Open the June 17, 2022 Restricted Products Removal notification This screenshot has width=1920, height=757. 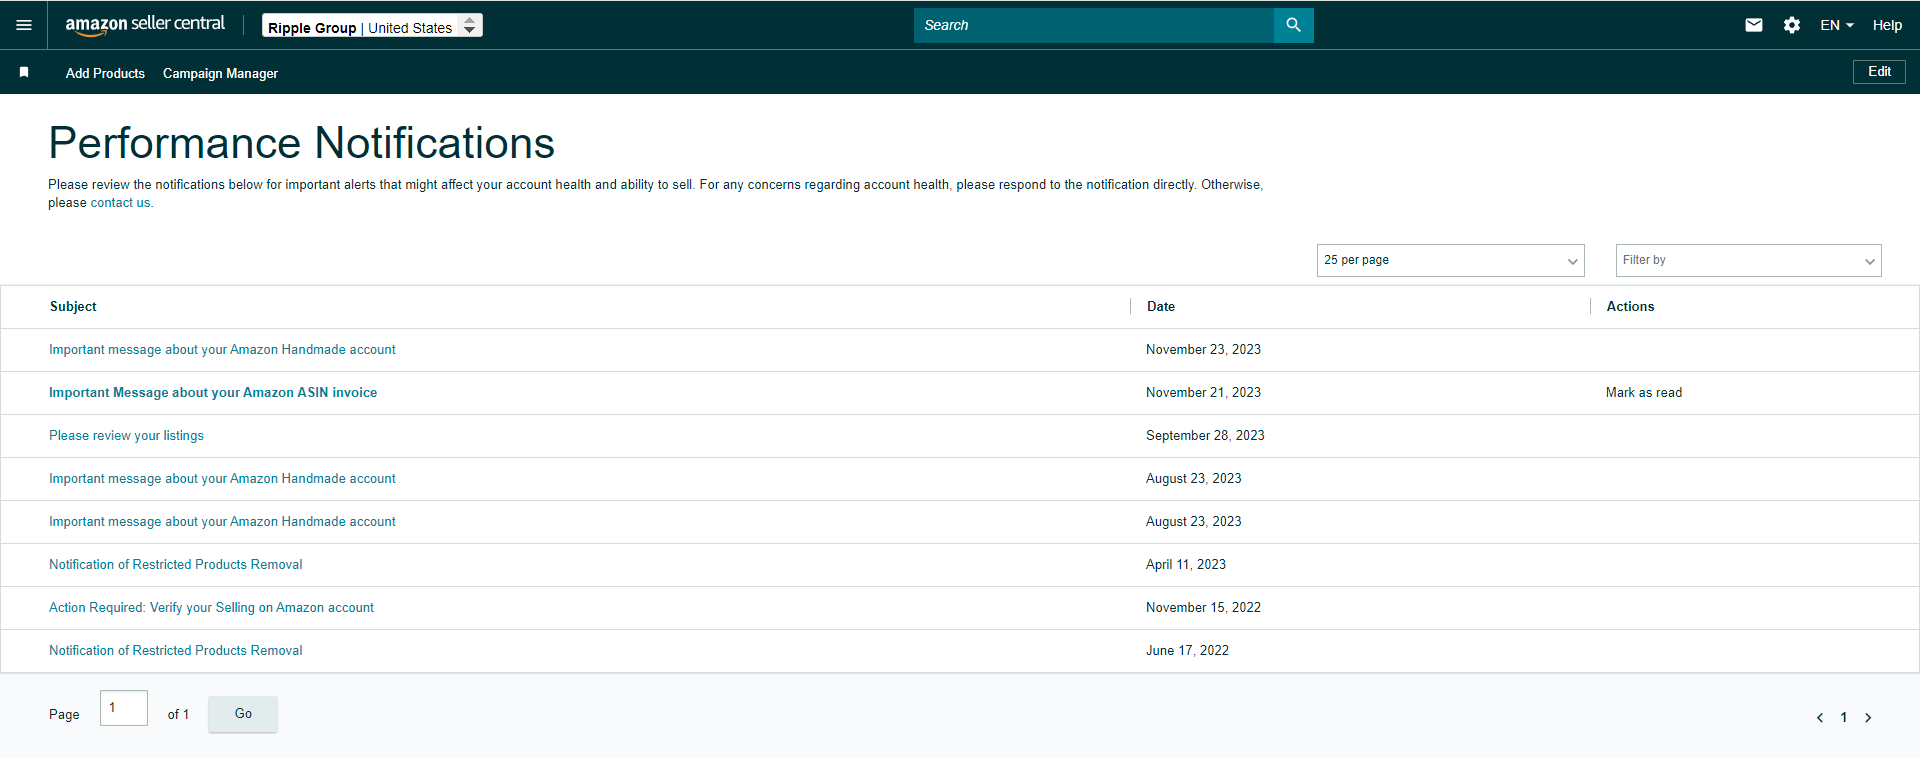click(175, 651)
